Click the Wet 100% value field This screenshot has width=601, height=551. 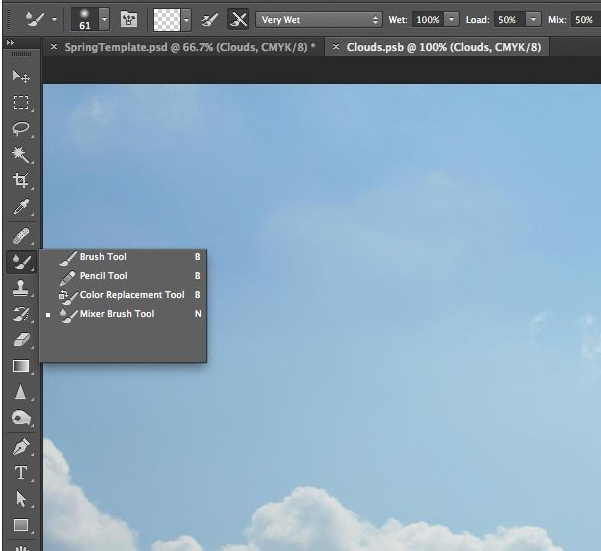428,20
